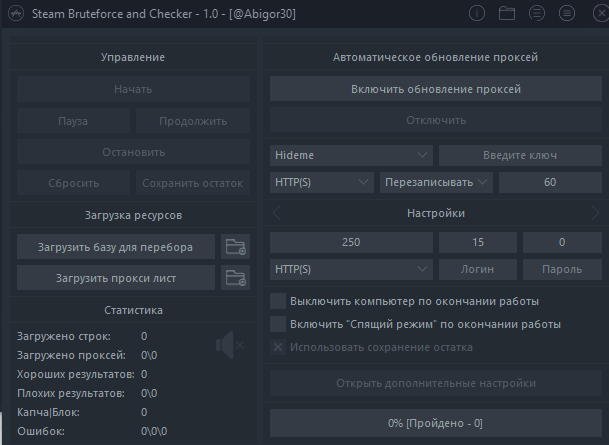Click the Ошибок: label

pos(41,431)
